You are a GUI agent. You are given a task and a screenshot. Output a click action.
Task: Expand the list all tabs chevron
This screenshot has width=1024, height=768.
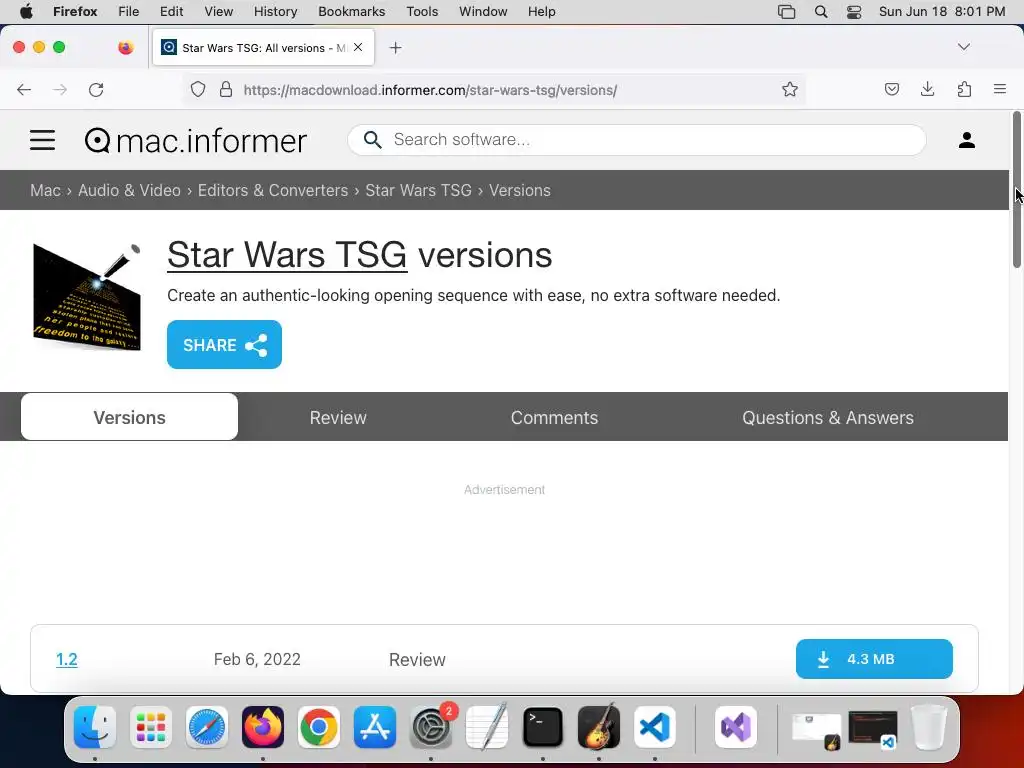coord(963,47)
